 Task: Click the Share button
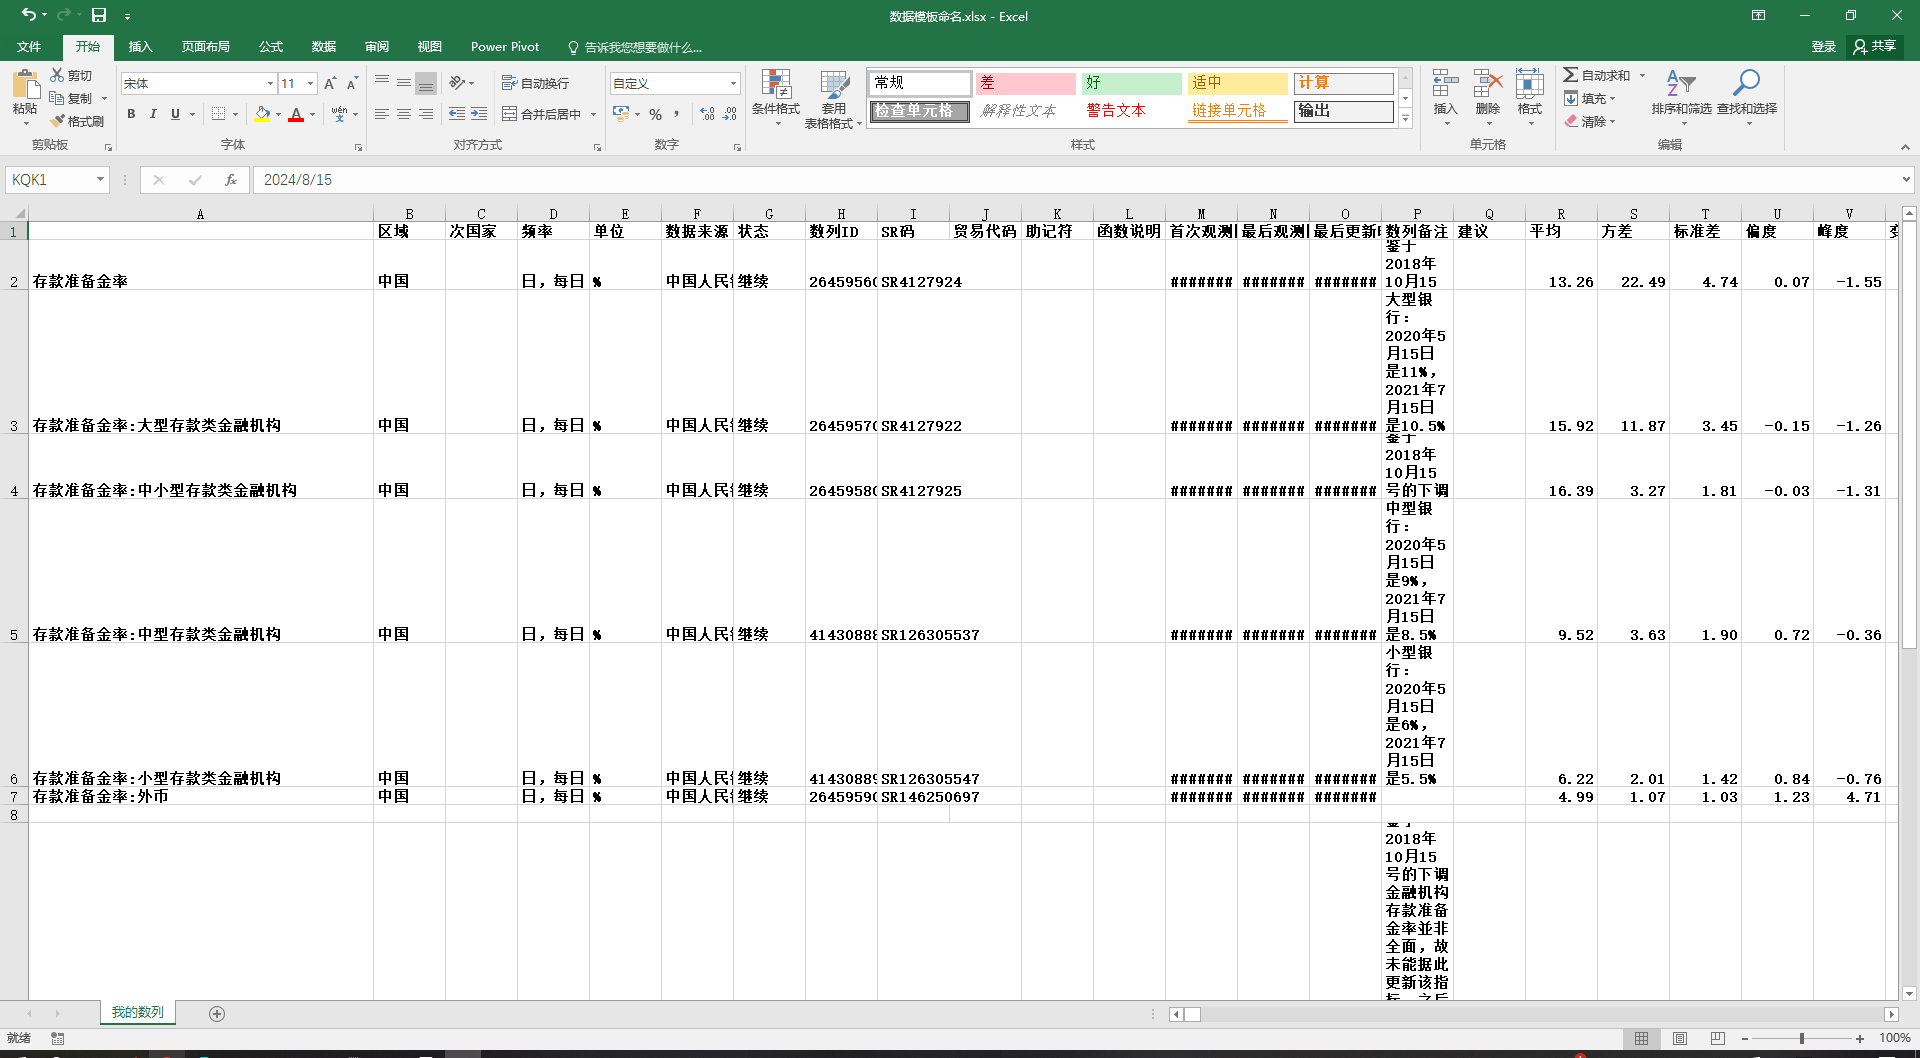tap(1874, 46)
